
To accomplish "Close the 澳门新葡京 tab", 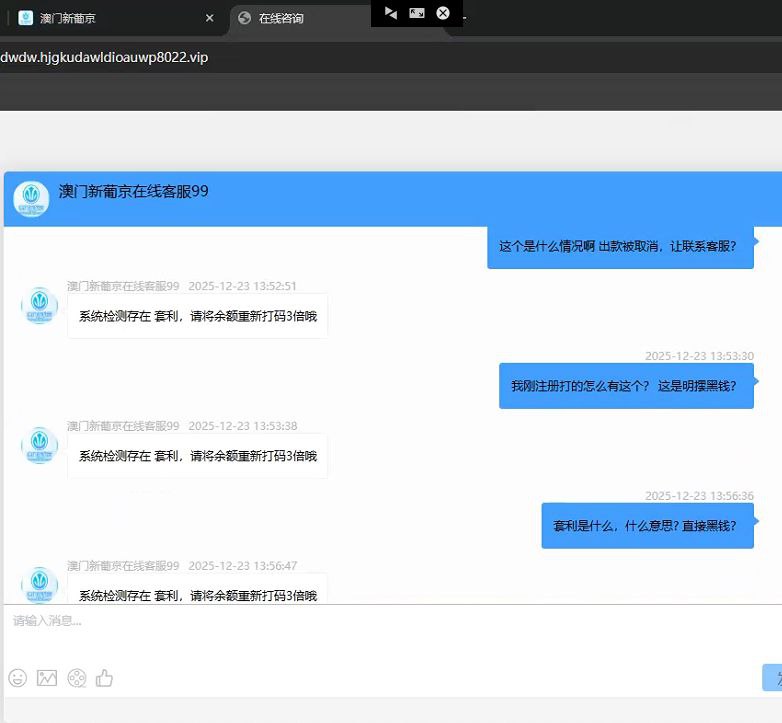I will (209, 18).
